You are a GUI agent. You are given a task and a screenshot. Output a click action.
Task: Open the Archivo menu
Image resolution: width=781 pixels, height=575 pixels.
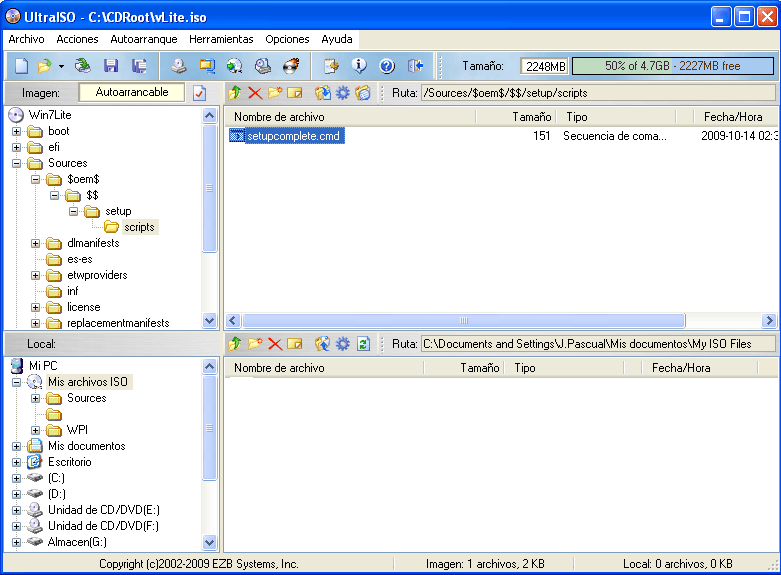[x=26, y=39]
